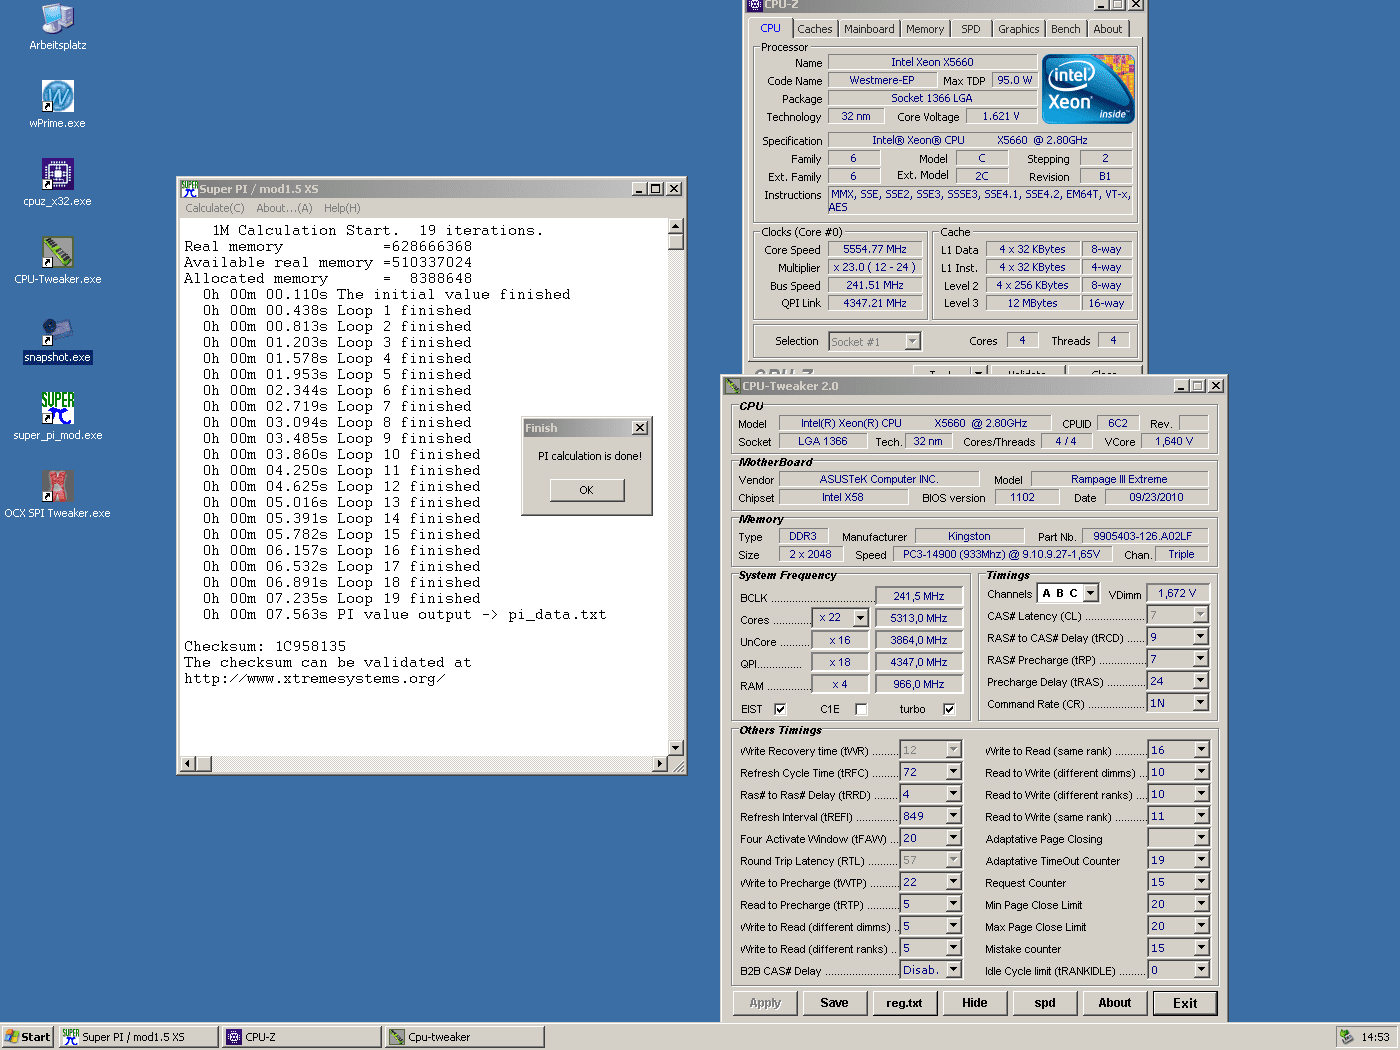Click the Super PI horizontal scrollbar right arrow
The width and height of the screenshot is (1400, 1050).
click(x=659, y=764)
